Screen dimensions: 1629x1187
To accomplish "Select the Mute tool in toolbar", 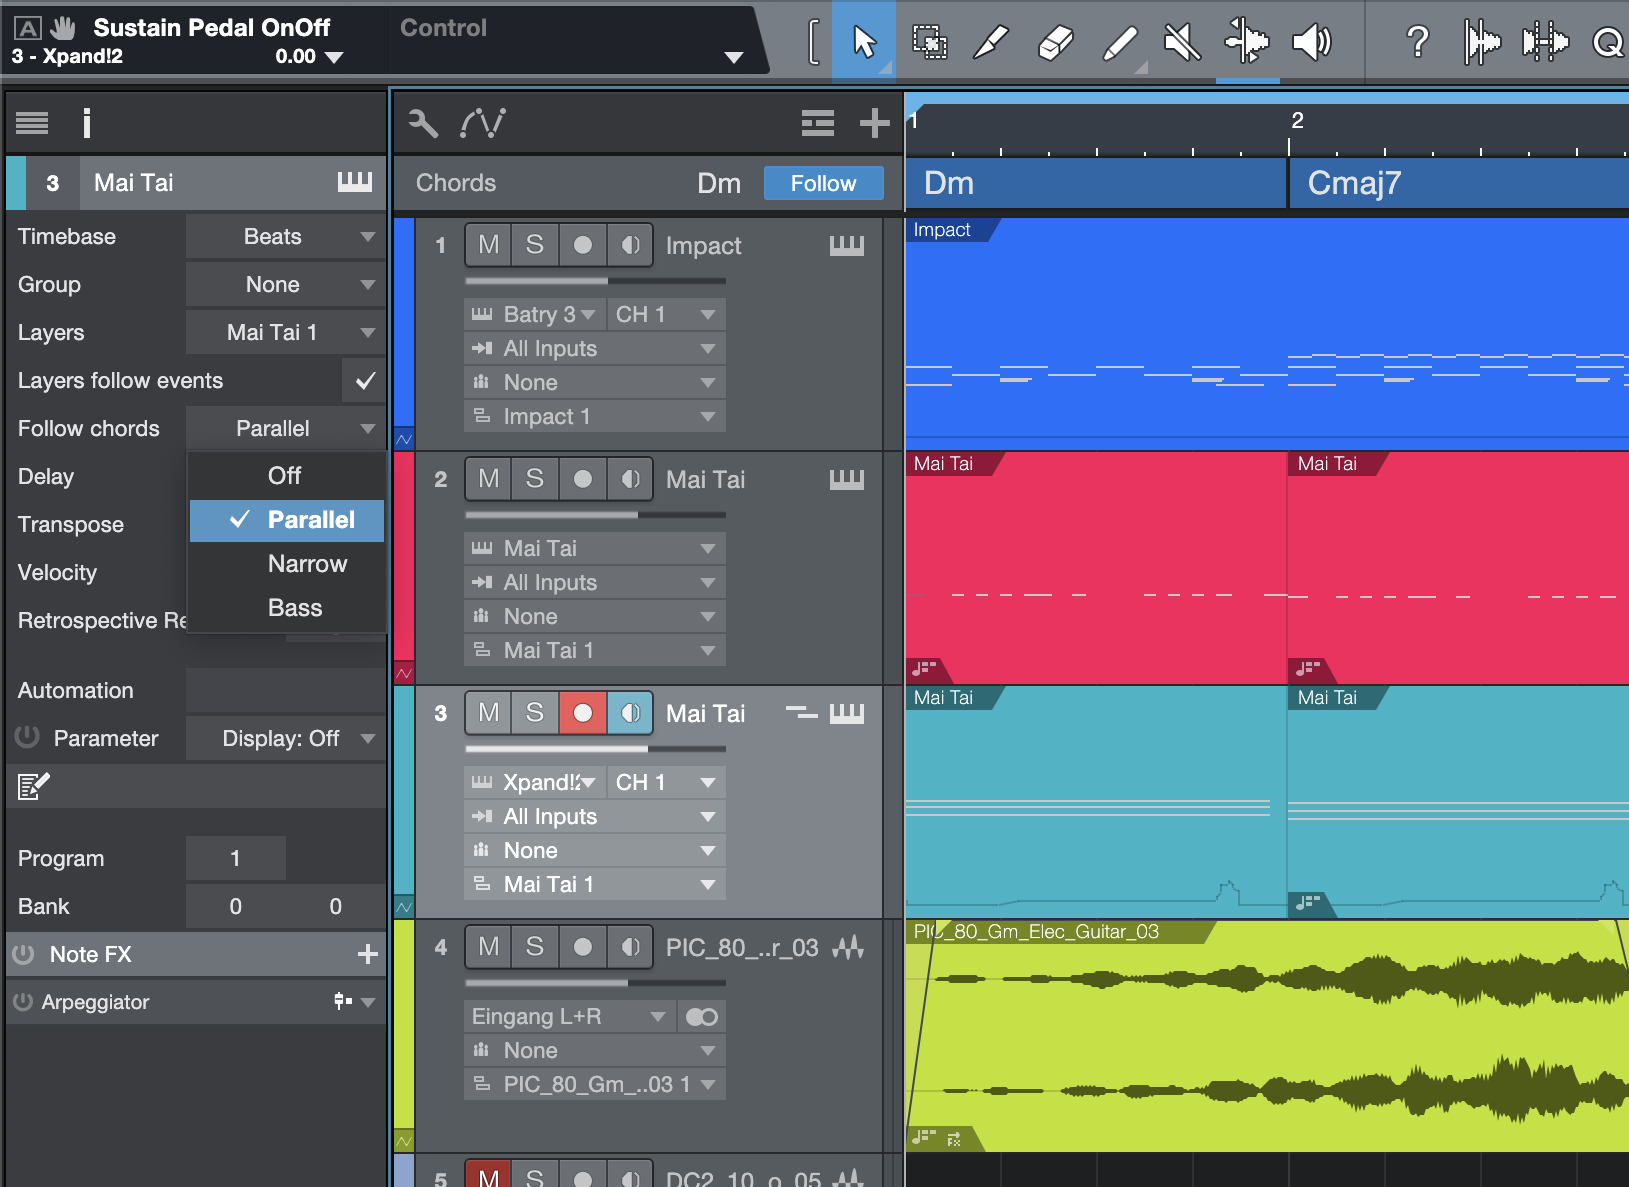I will (x=1182, y=42).
